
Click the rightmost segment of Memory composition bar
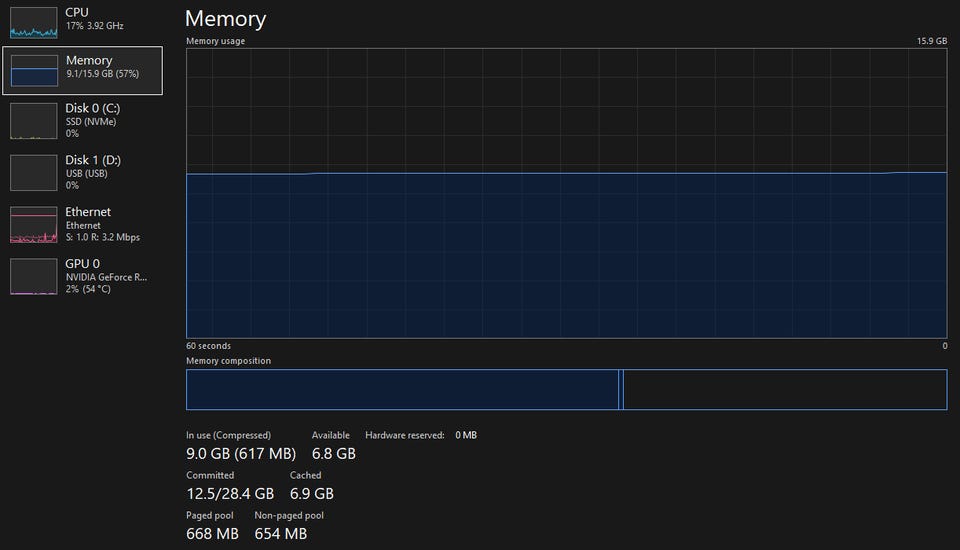coord(784,390)
